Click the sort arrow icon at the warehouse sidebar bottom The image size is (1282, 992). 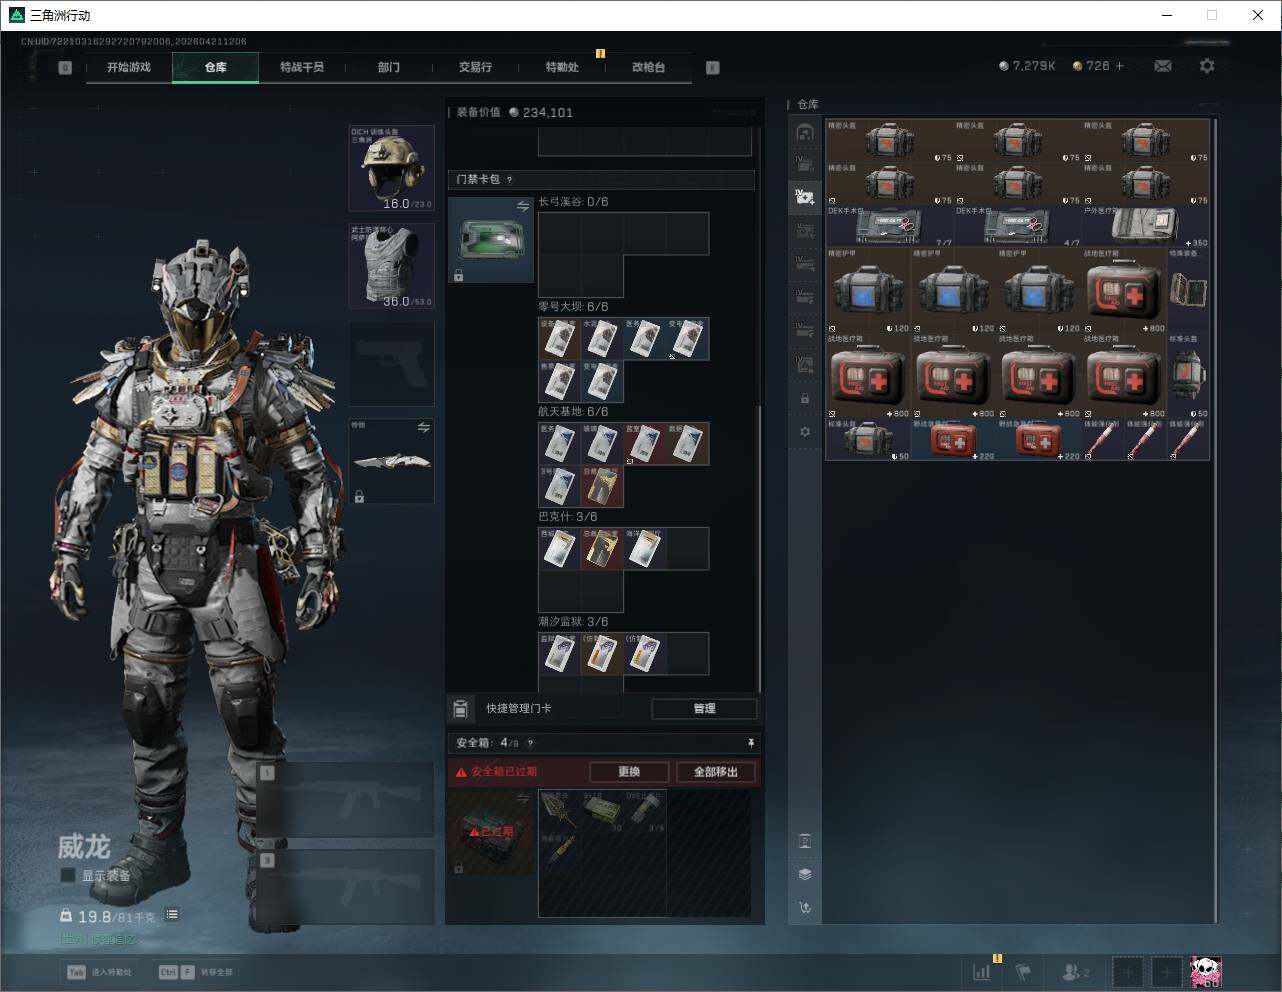[x=805, y=908]
